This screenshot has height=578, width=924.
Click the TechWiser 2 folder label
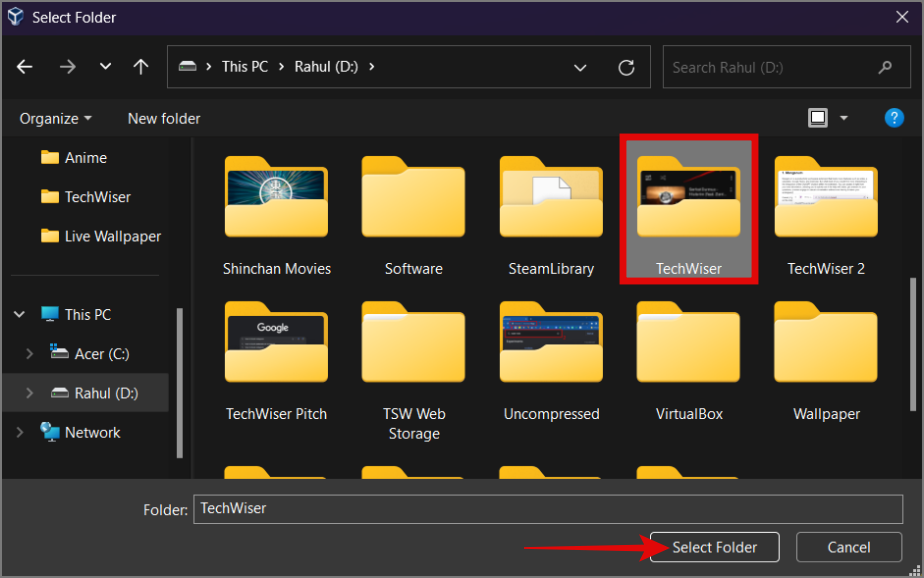click(x=826, y=269)
